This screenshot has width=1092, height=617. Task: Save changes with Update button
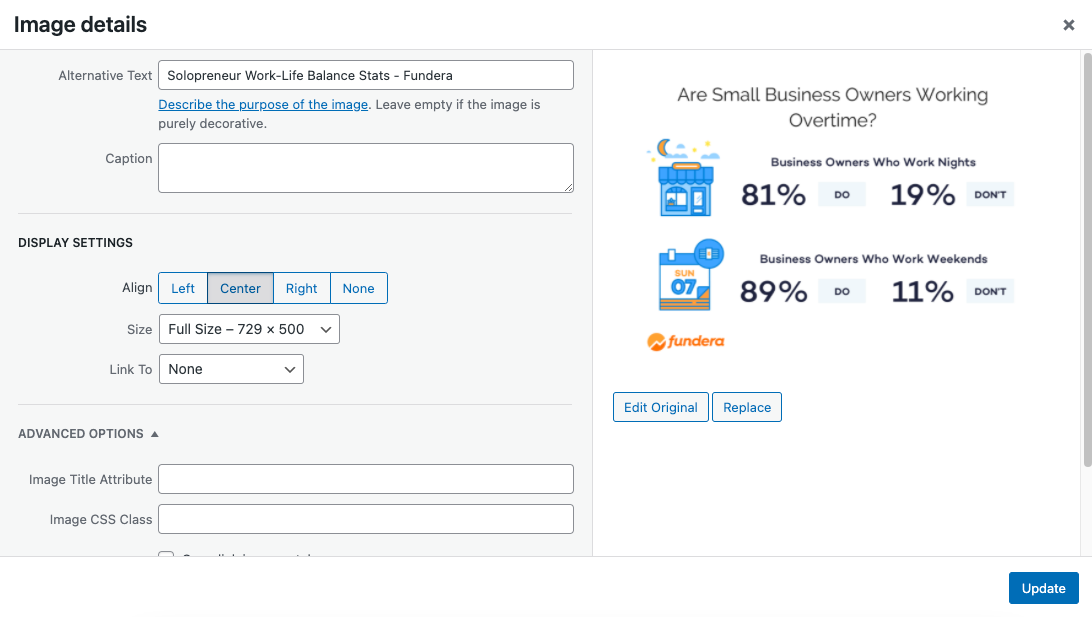1043,588
